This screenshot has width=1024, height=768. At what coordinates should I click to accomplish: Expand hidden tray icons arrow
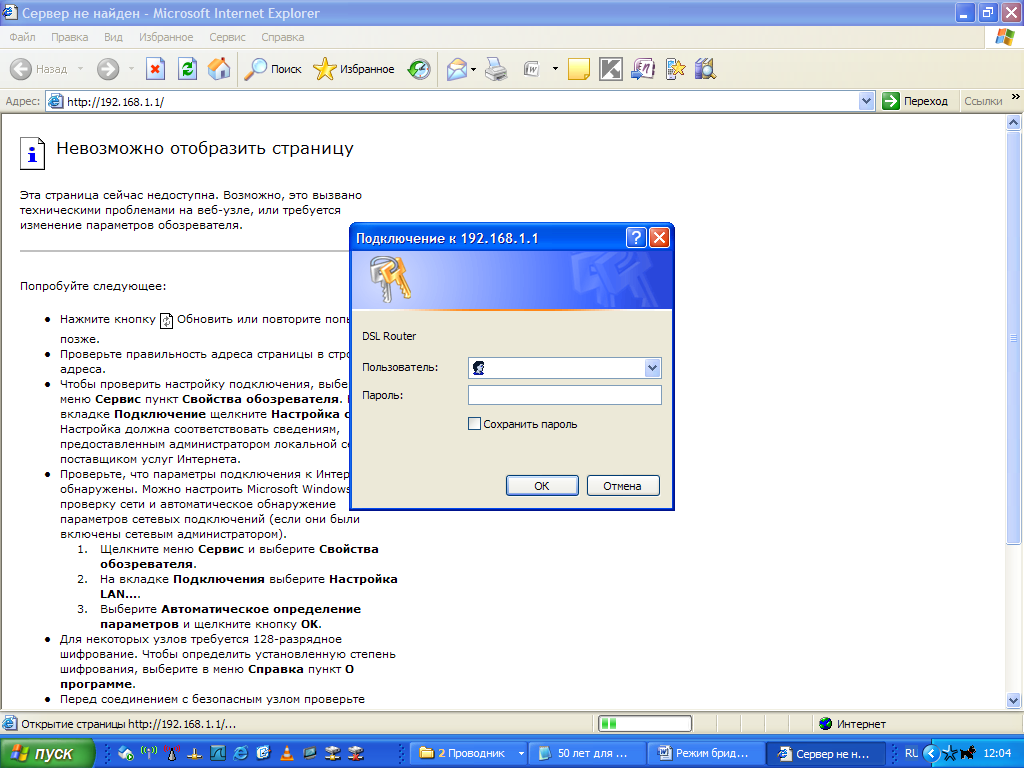(931, 754)
